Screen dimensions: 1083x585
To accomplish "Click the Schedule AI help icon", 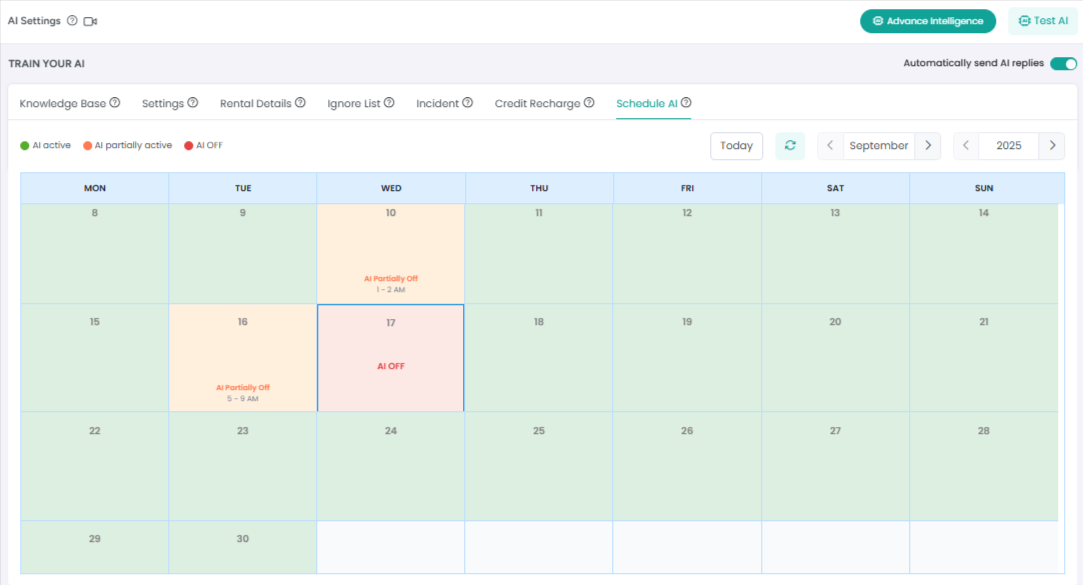I will 686,102.
